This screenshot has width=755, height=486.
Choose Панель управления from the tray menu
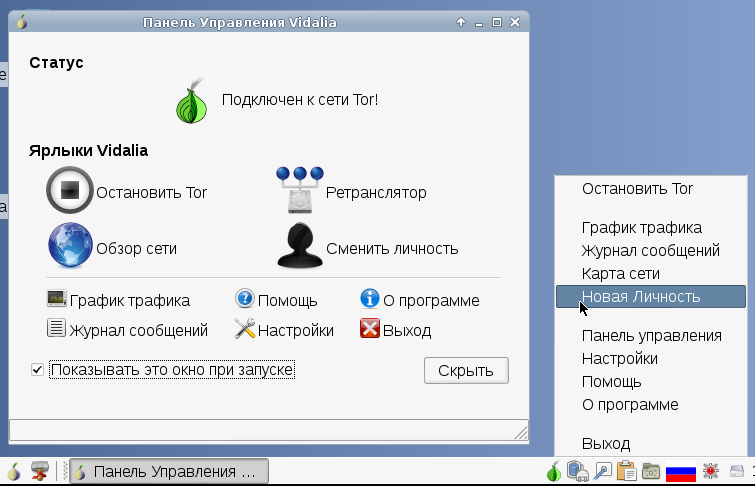[651, 335]
